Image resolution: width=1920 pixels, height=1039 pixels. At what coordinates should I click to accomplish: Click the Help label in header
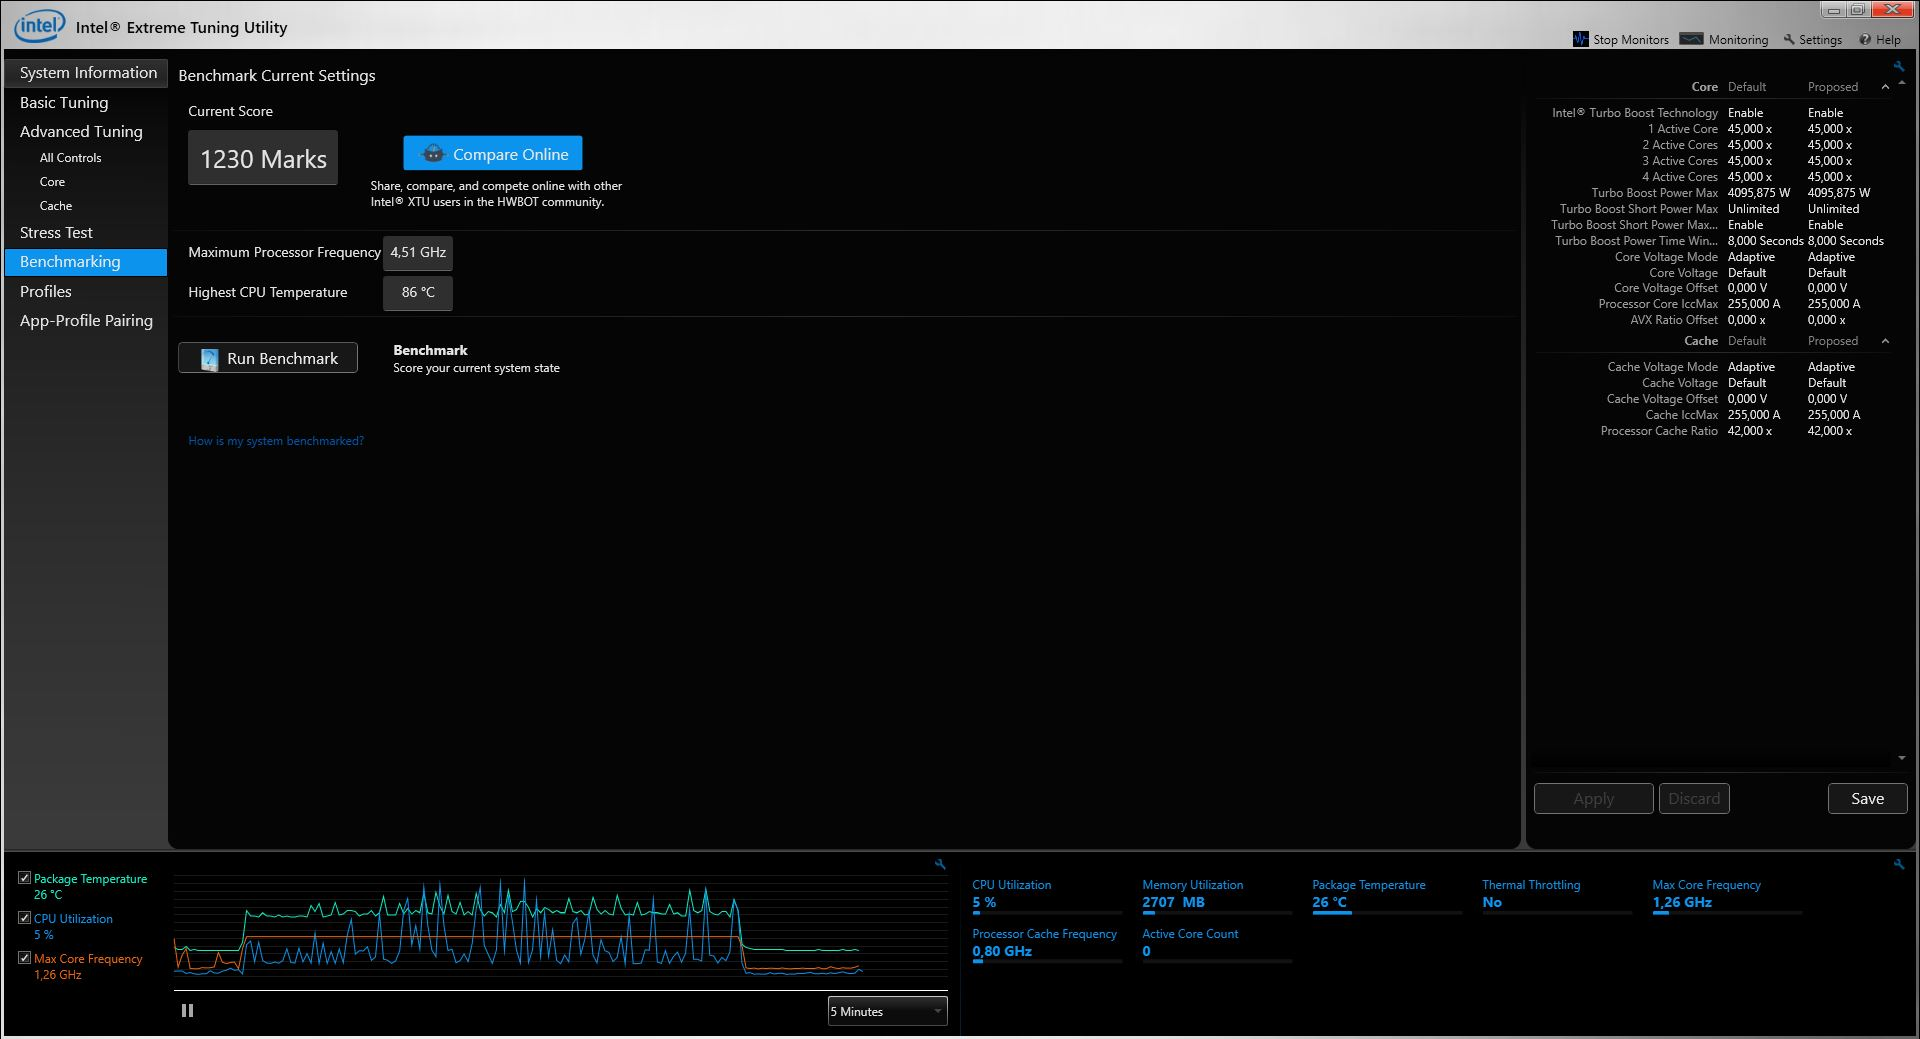coord(1888,40)
